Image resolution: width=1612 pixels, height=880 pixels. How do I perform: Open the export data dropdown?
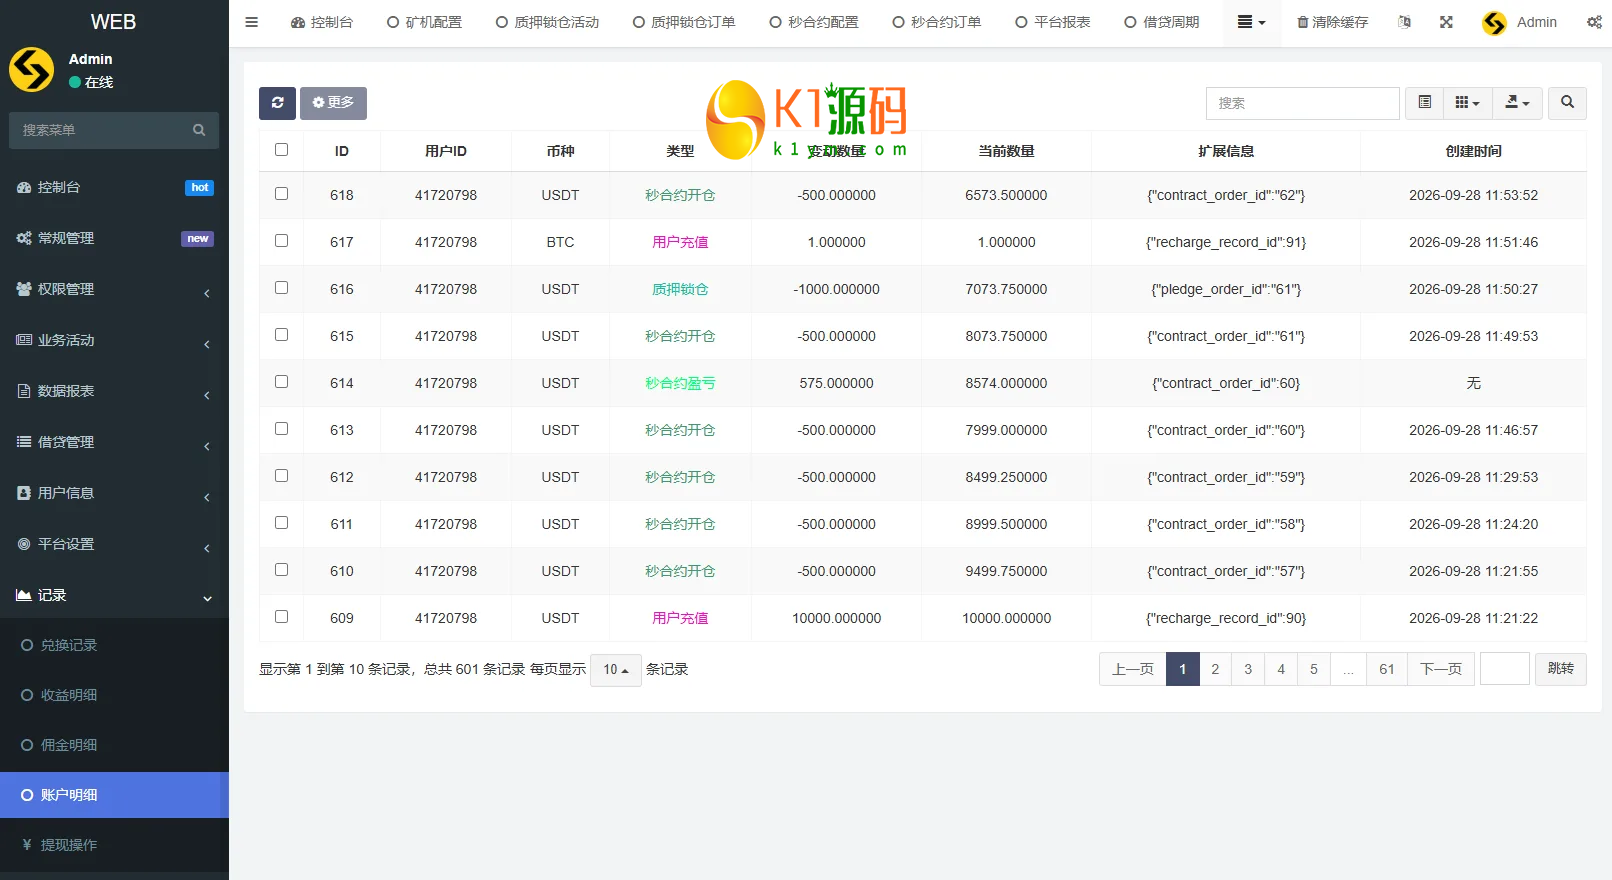point(1517,103)
